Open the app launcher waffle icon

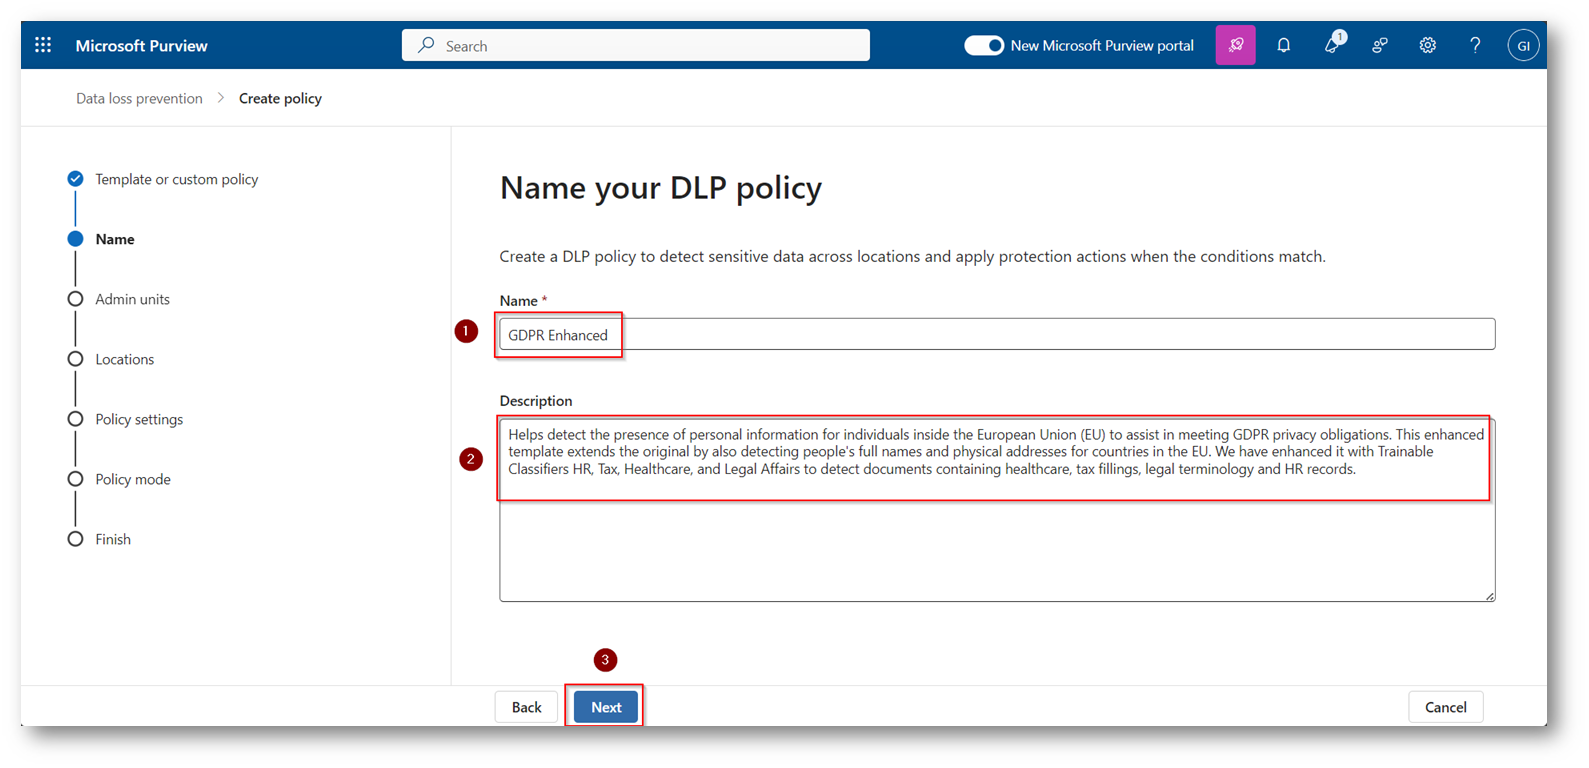(43, 45)
